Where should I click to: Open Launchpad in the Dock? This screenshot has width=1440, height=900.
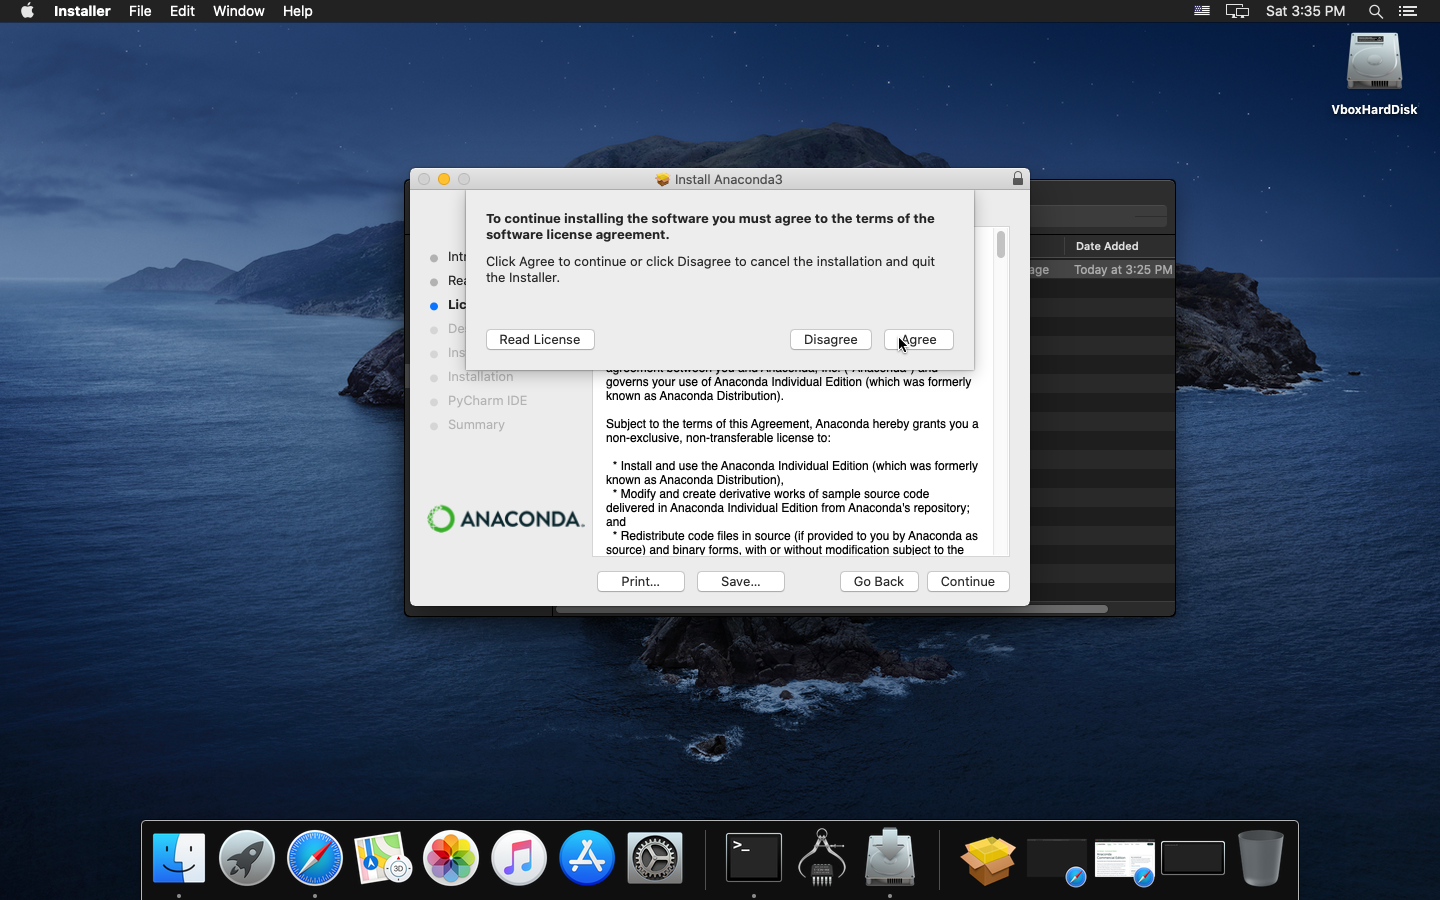[247, 858]
